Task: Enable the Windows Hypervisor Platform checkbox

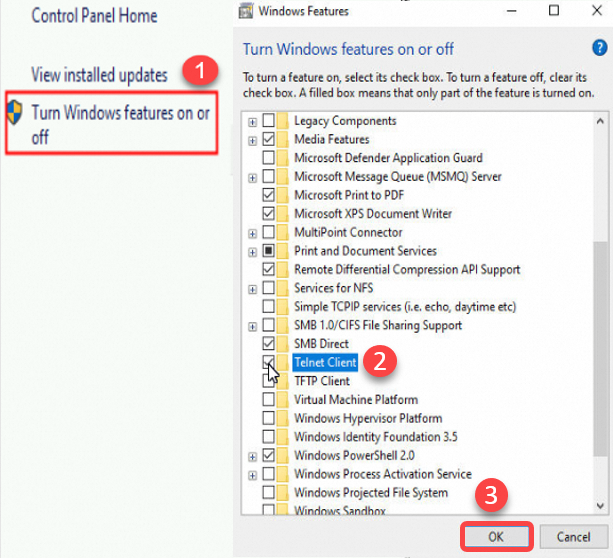Action: coord(269,418)
